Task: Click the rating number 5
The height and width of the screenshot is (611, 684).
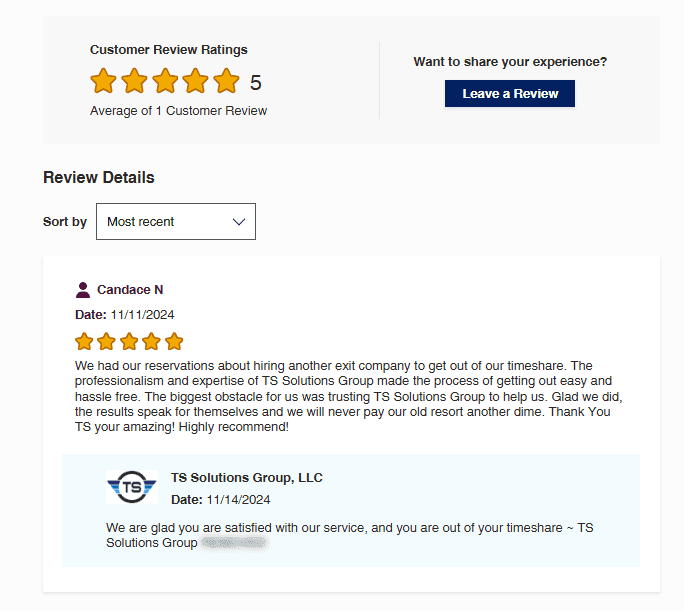Action: click(256, 83)
